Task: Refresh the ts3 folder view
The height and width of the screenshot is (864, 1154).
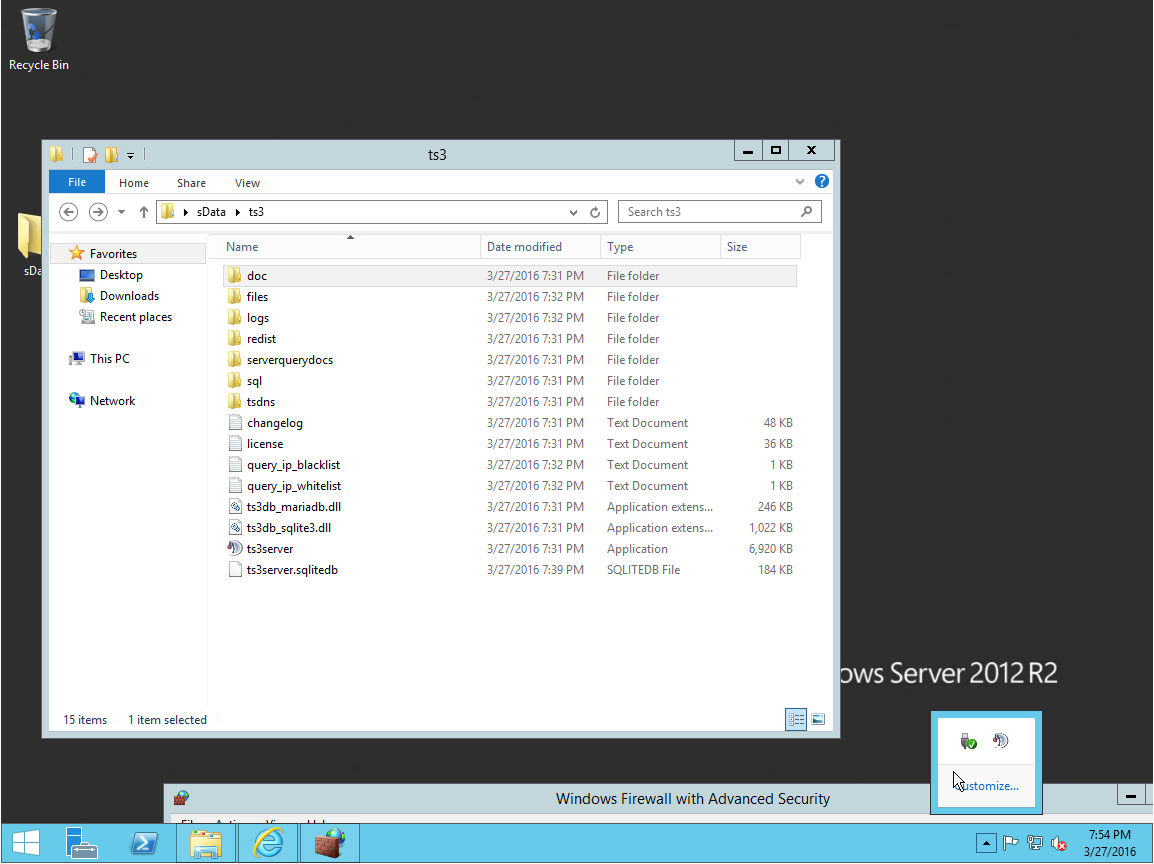Action: pos(595,212)
